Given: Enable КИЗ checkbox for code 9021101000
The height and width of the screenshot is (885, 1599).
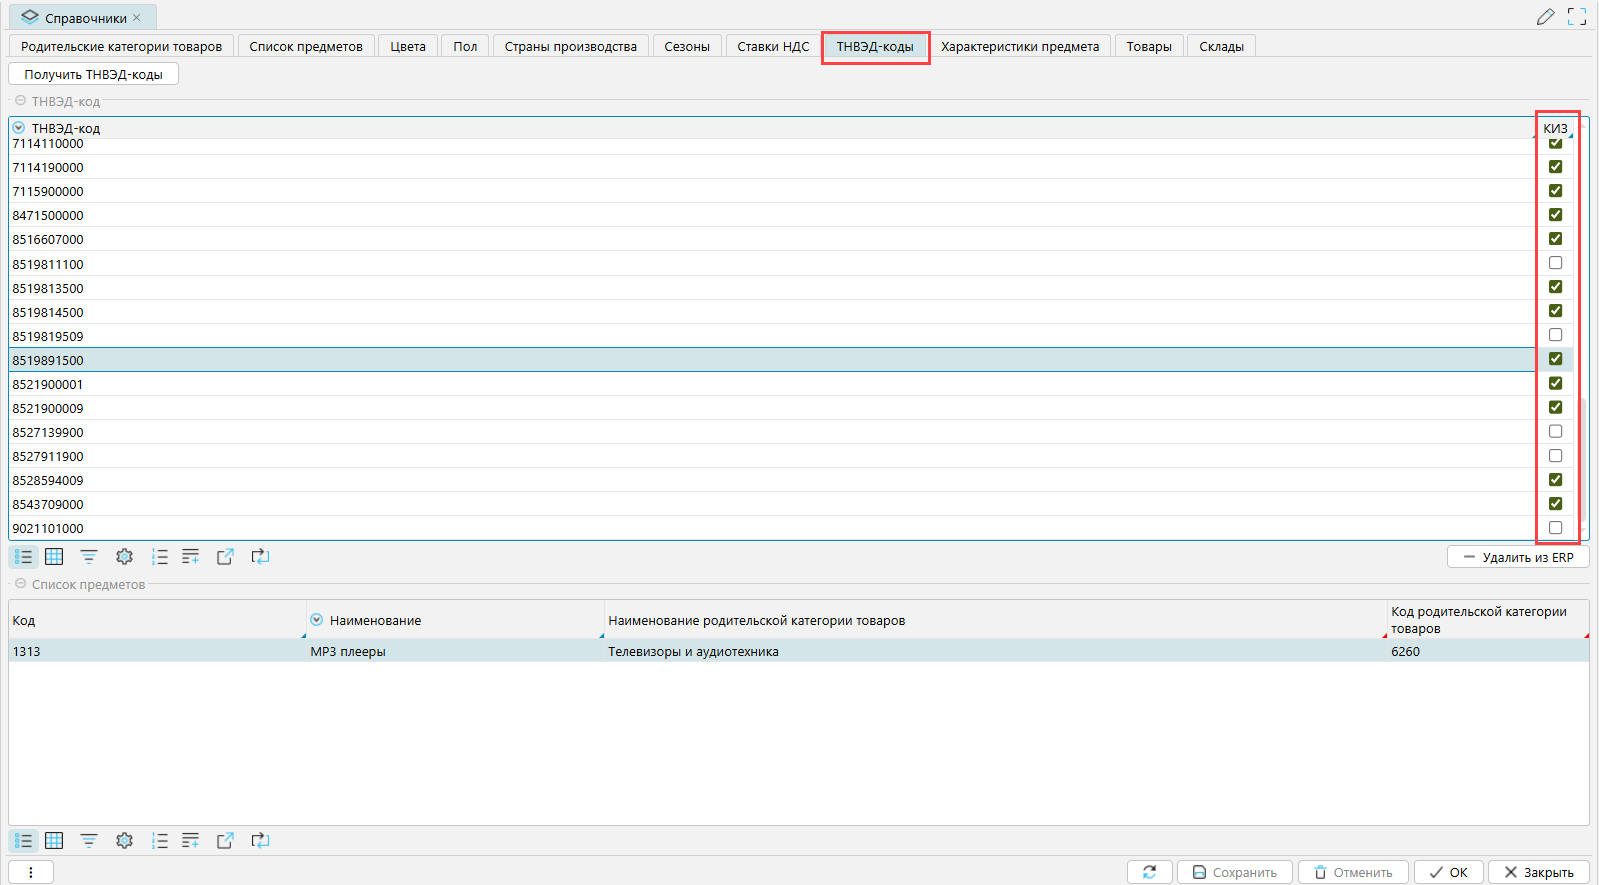Looking at the screenshot, I should (1555, 528).
